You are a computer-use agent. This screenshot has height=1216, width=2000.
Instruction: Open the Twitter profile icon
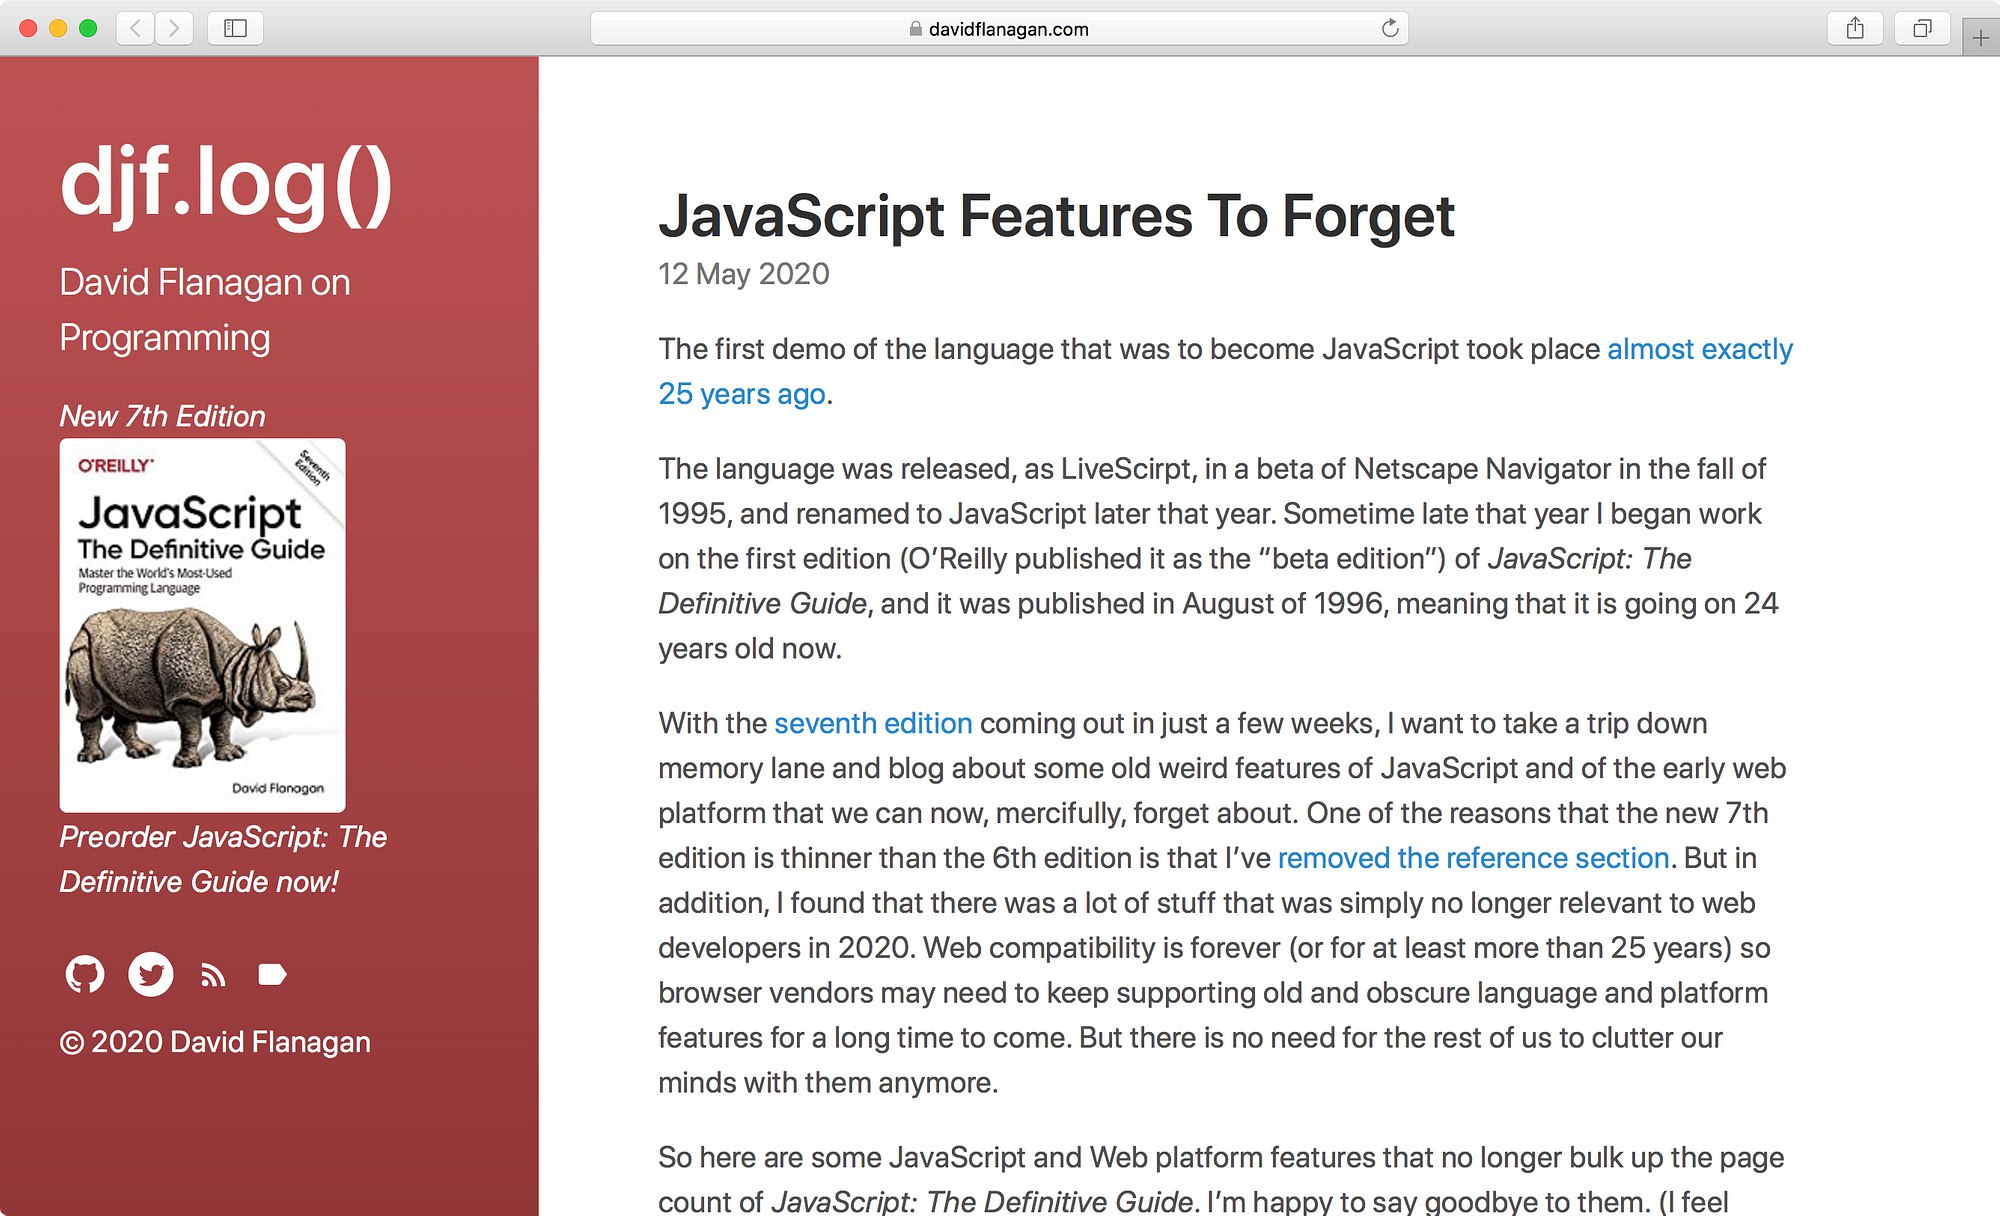click(x=151, y=974)
